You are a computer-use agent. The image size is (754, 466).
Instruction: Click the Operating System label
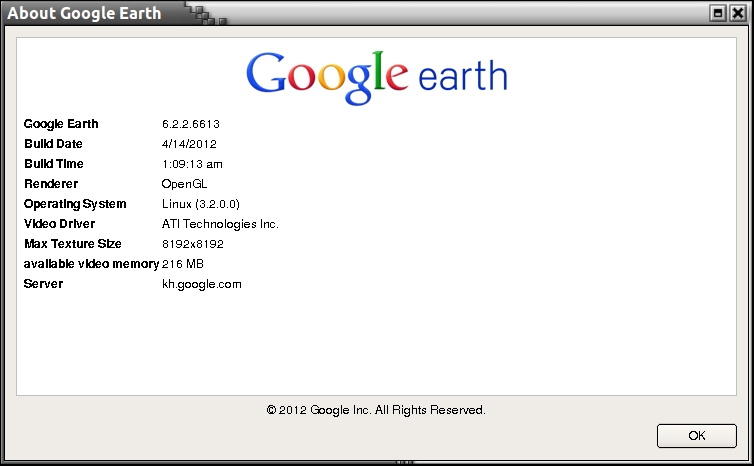[75, 204]
